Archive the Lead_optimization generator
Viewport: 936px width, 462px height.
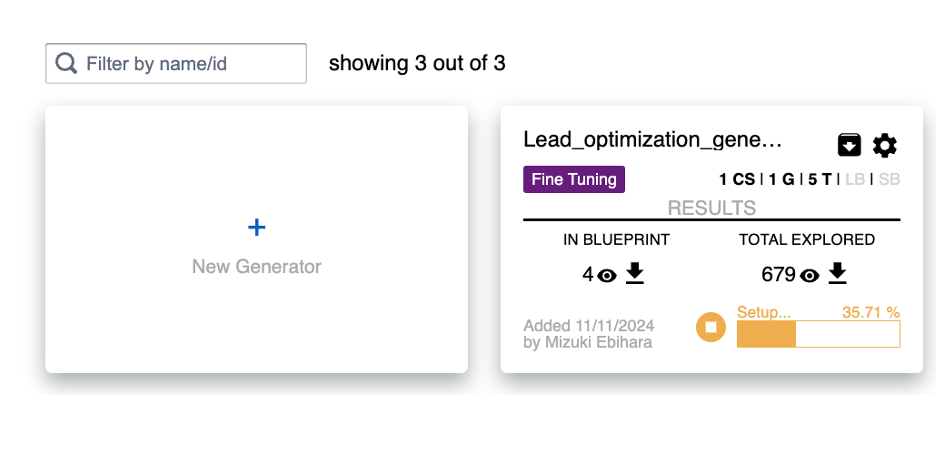849,145
